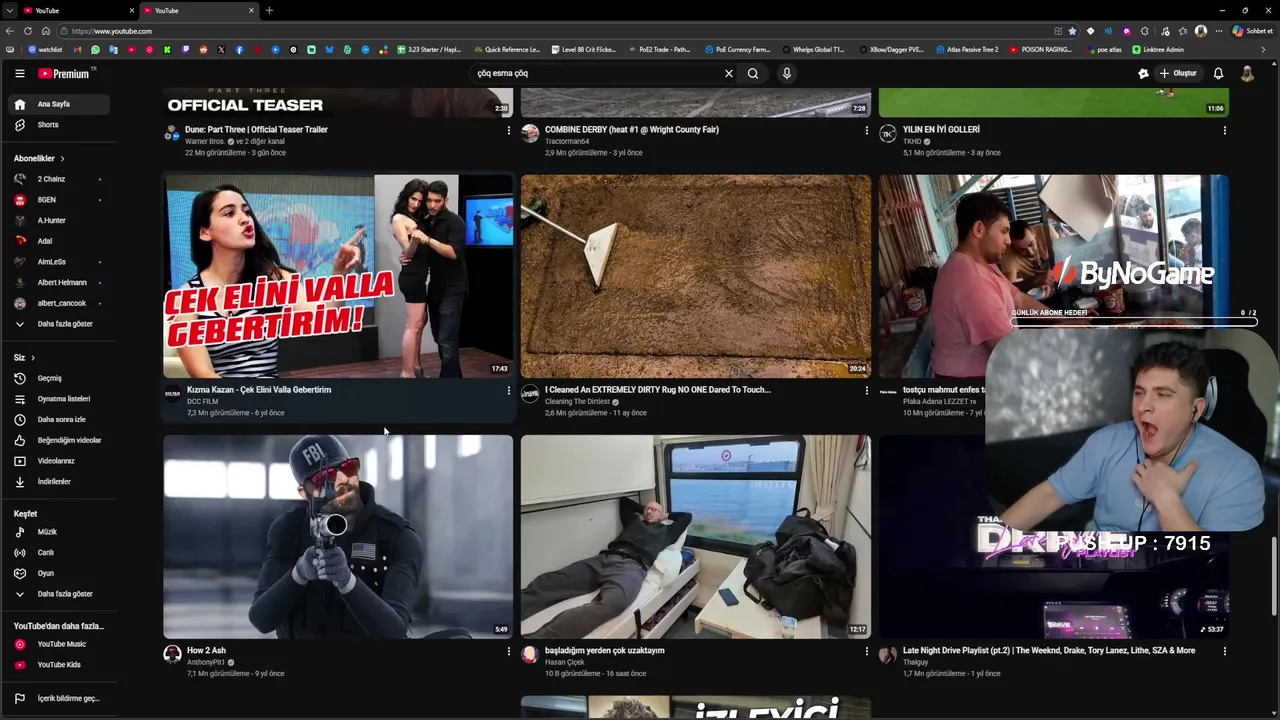Open more options for EXTREMELY DIRTY Rug video

(866, 390)
